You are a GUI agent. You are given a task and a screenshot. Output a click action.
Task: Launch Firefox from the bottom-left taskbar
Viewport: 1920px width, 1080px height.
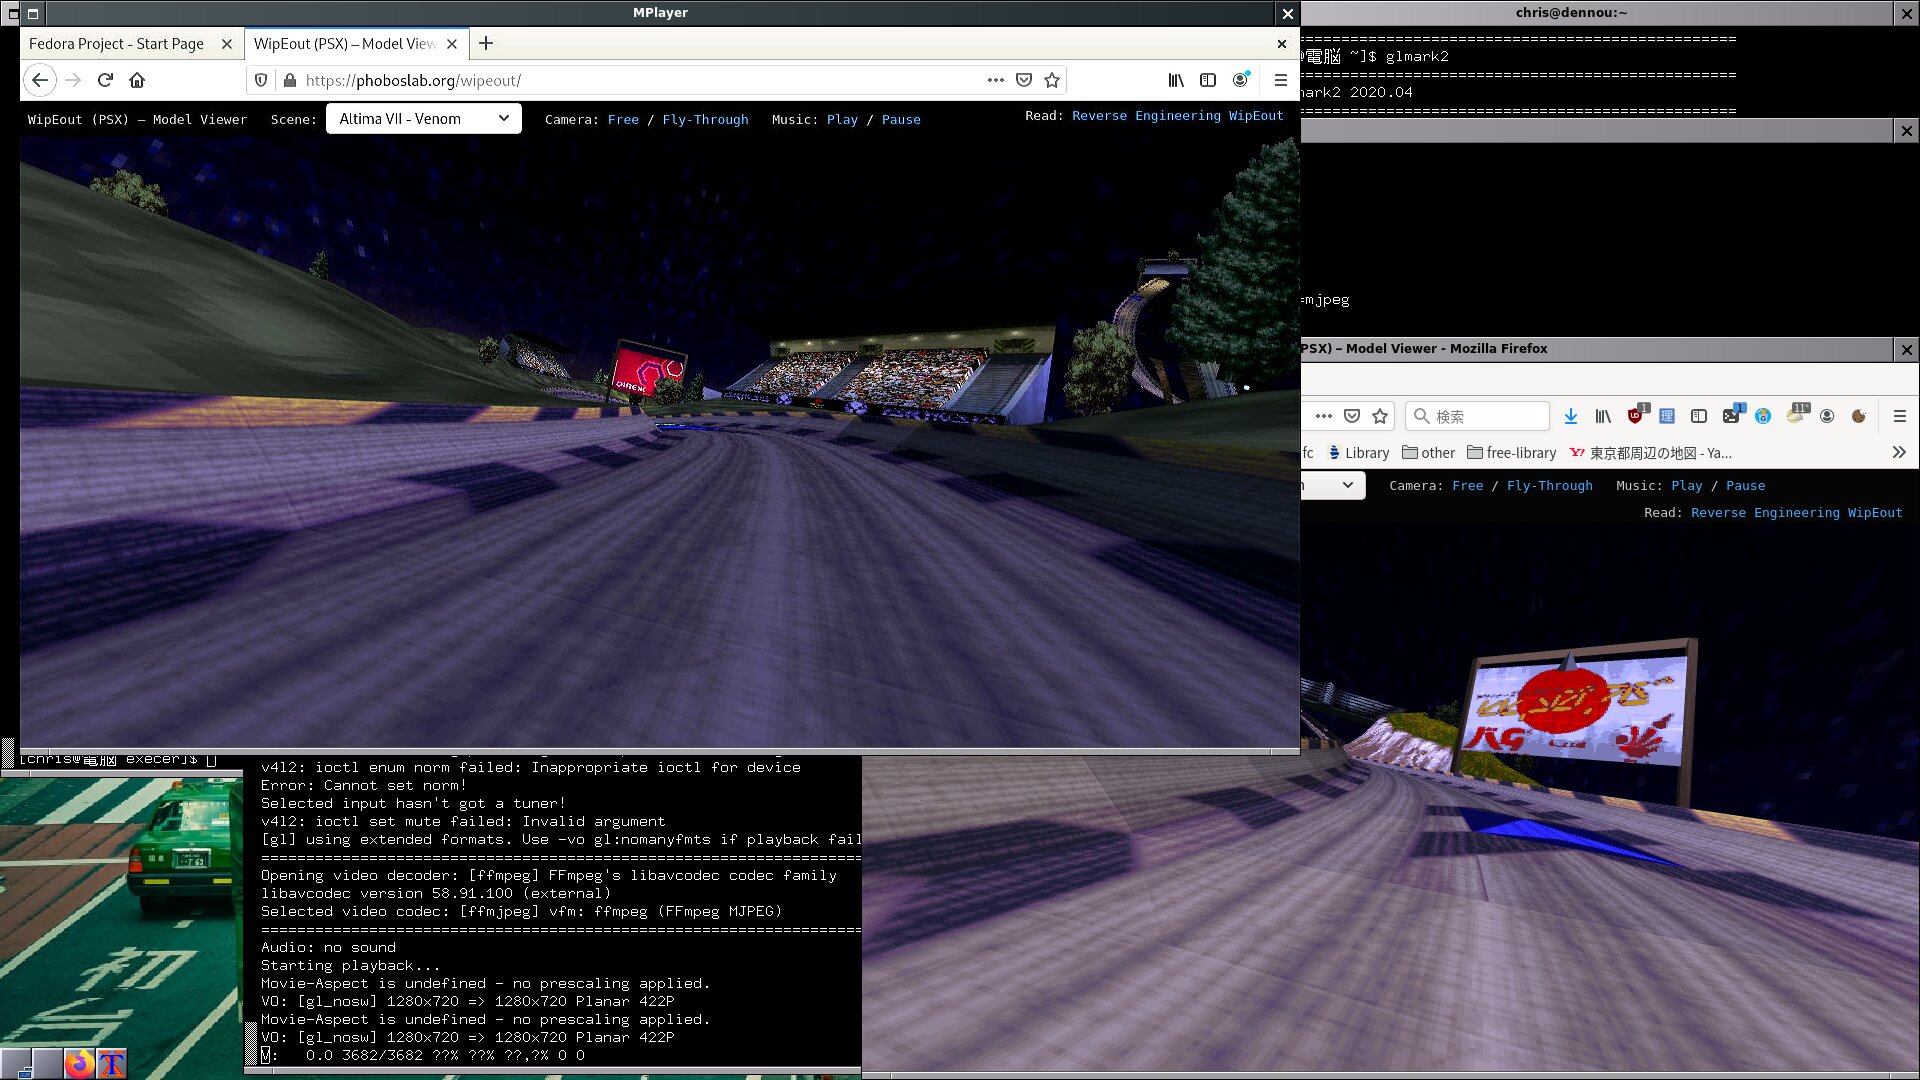point(79,1063)
